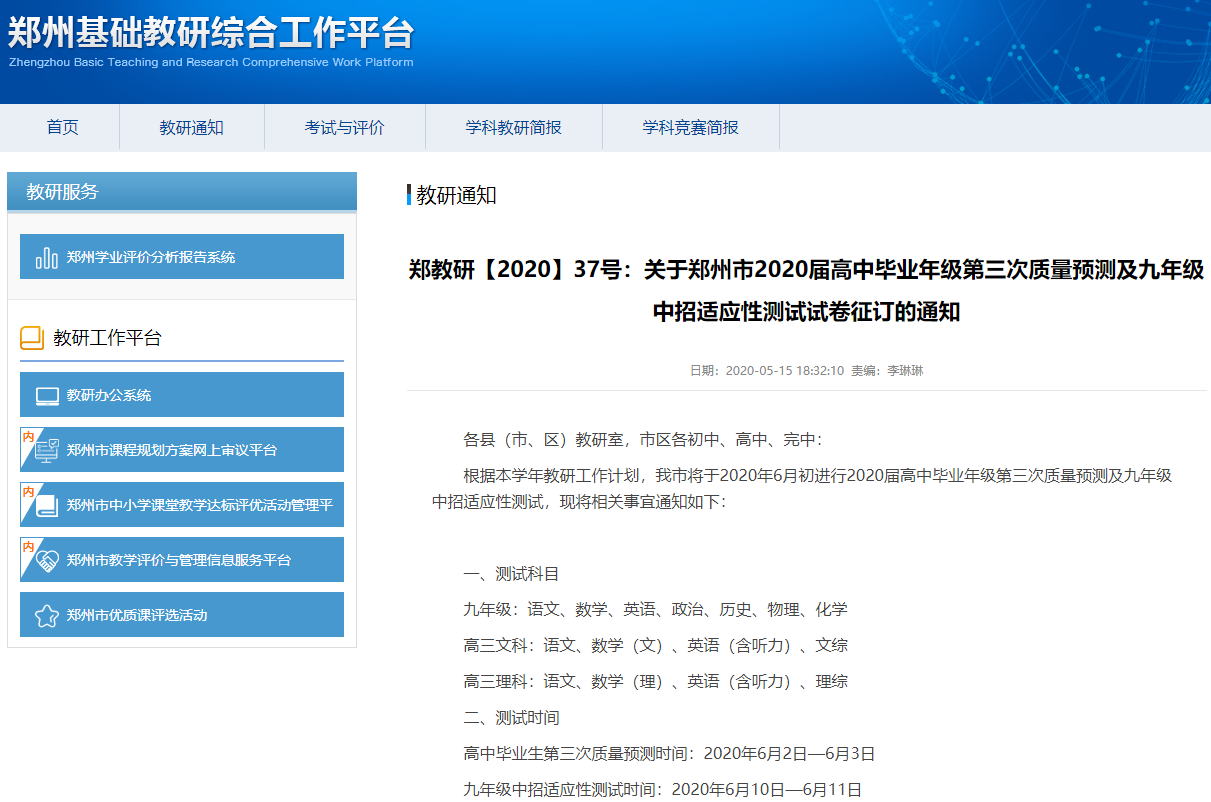The image size is (1211, 802).
Task: Select the 考试与评价 navigation item
Action: point(344,127)
